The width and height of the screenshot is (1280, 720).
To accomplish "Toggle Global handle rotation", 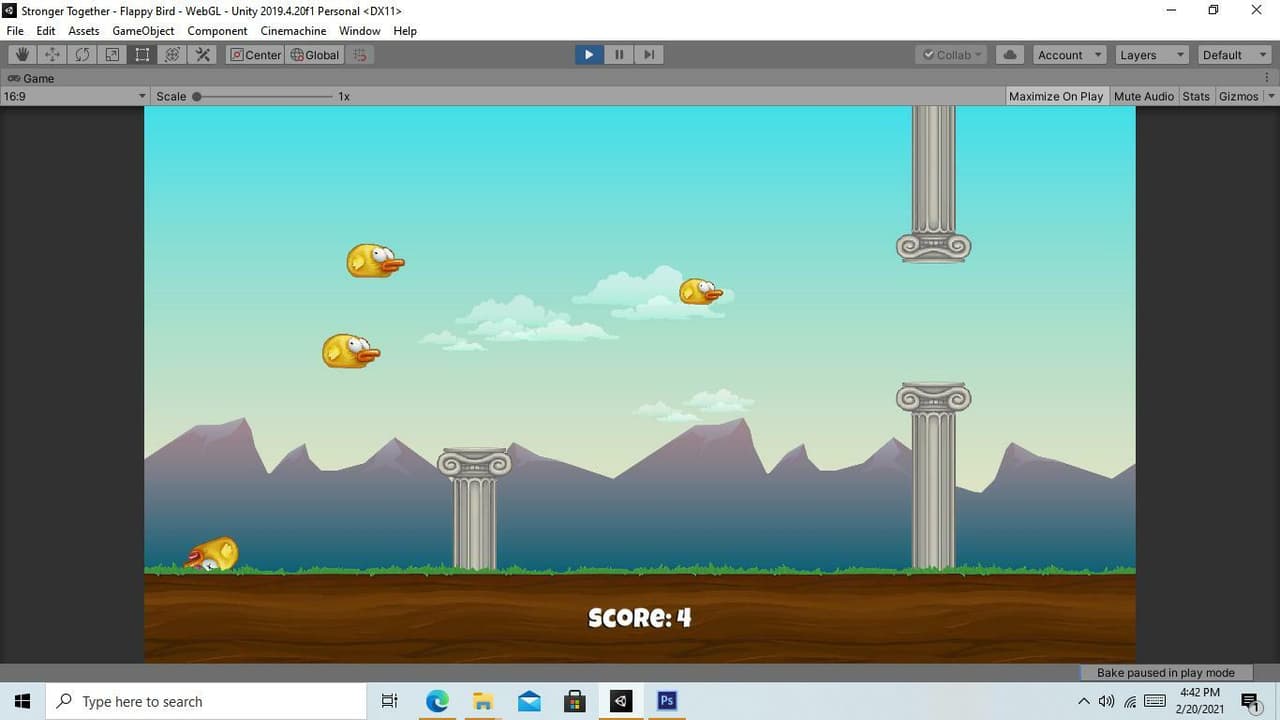I will point(315,55).
